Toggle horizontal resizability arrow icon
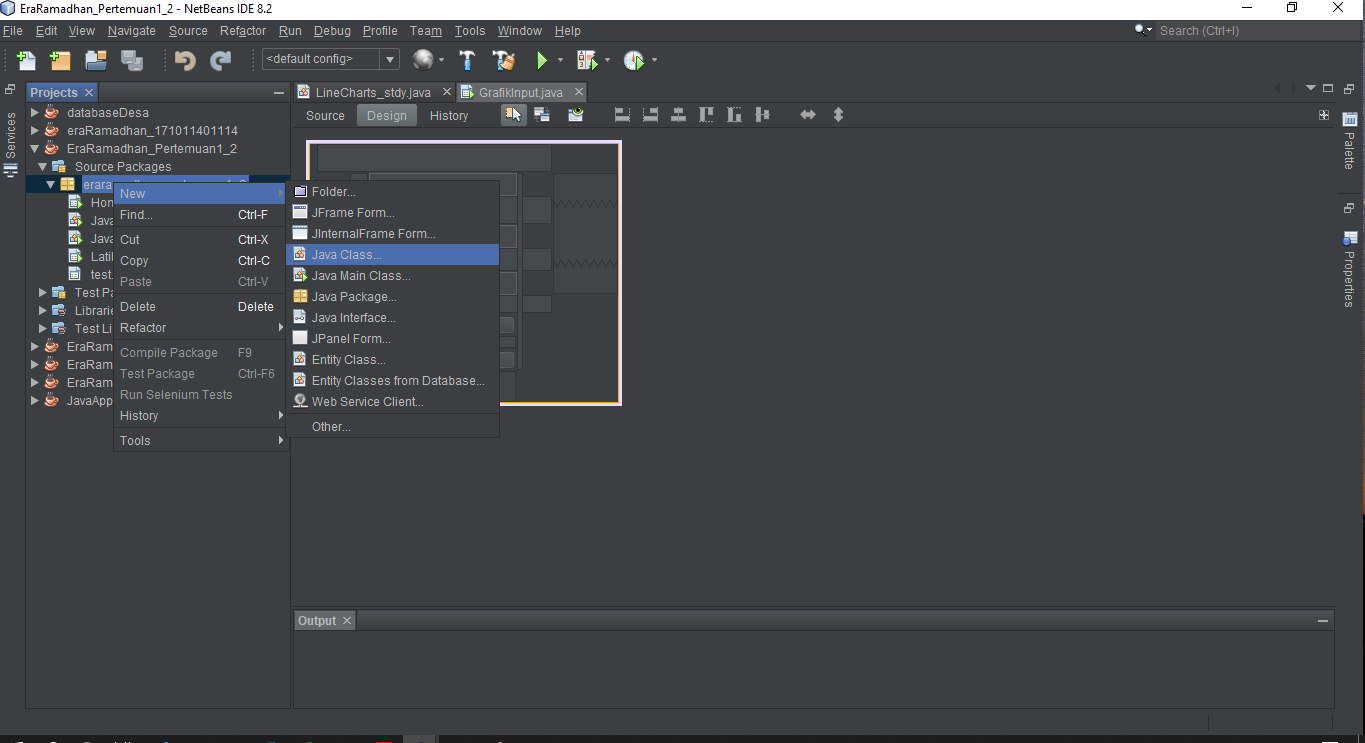Image resolution: width=1365 pixels, height=743 pixels. [808, 115]
